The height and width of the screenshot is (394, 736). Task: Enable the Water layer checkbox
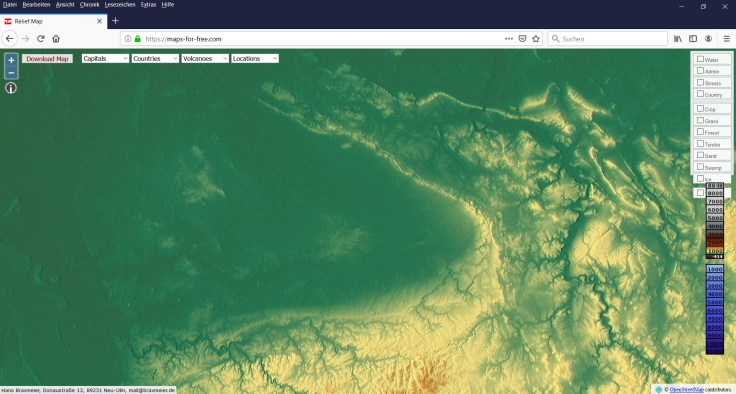coord(700,59)
